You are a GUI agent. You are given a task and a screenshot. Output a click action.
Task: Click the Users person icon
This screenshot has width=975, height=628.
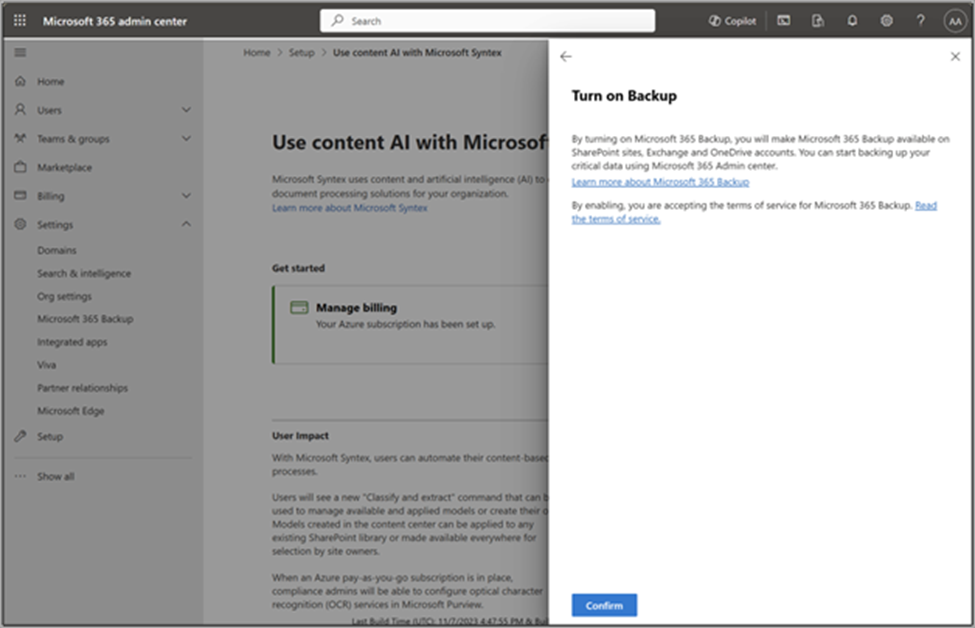21,109
